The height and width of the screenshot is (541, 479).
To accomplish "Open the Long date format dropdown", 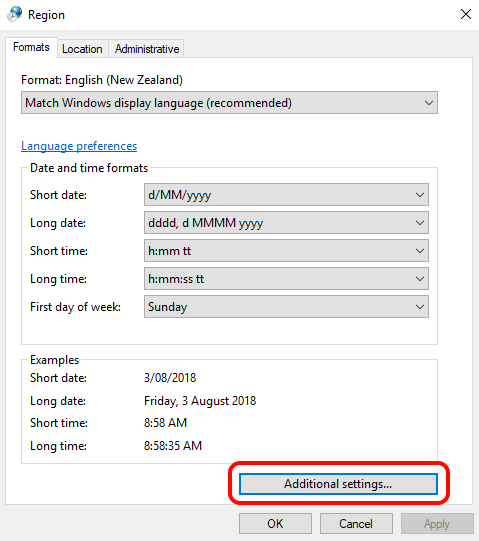I will click(286, 223).
